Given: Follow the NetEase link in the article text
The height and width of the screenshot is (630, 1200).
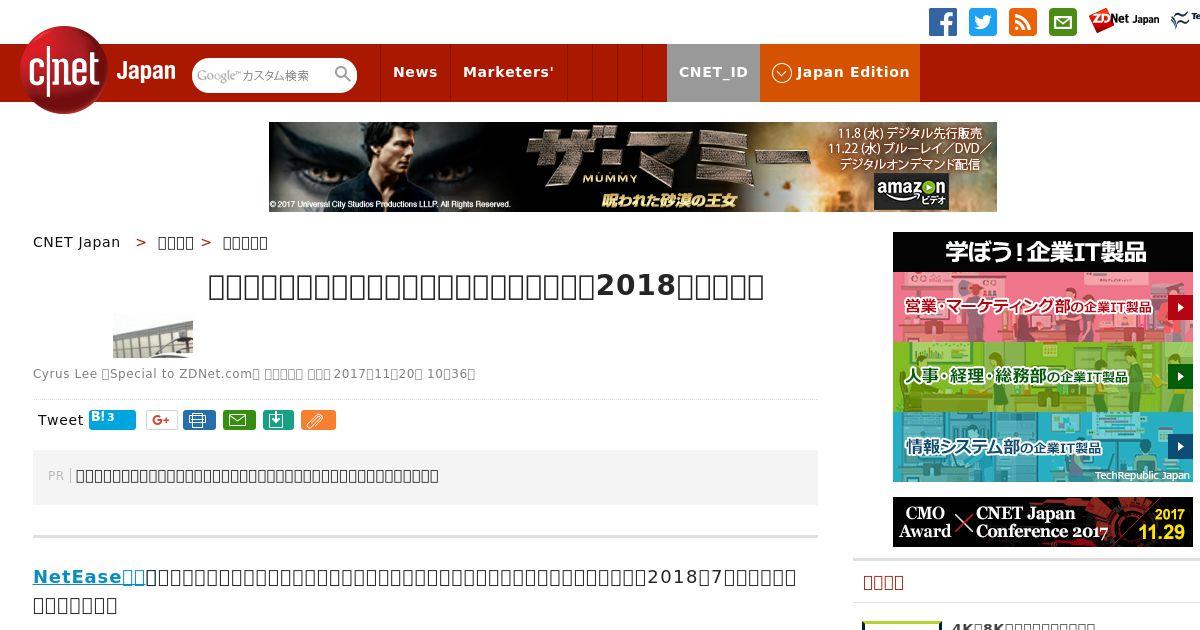Looking at the screenshot, I should tap(89, 577).
